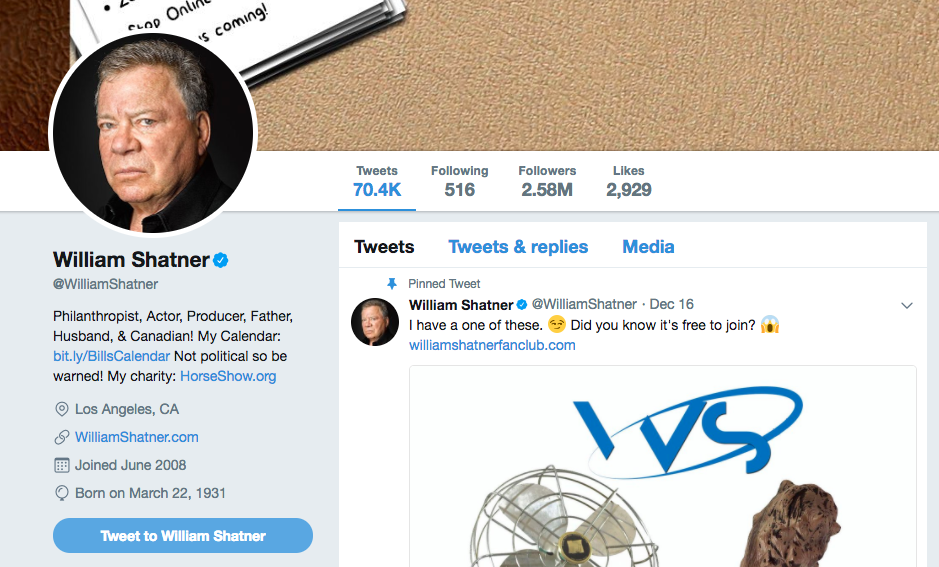The height and width of the screenshot is (567, 939).
Task: Click the verified badge in the pinned tweet
Action: point(521,304)
